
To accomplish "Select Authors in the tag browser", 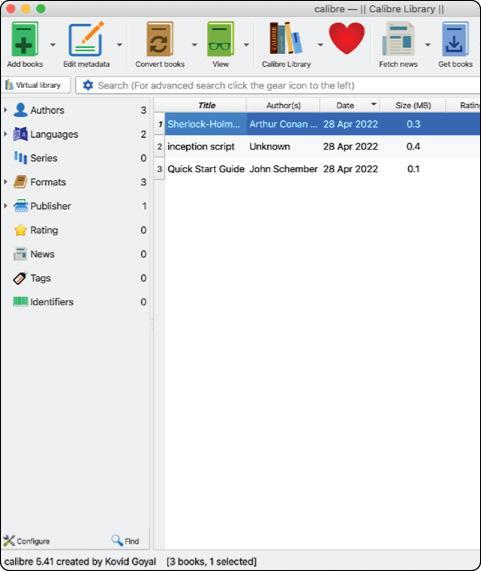I will (47, 110).
